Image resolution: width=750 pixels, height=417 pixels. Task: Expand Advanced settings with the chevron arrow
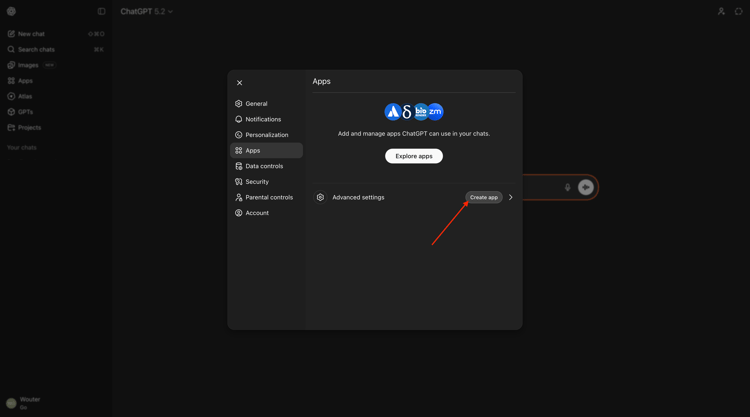pyautogui.click(x=511, y=197)
